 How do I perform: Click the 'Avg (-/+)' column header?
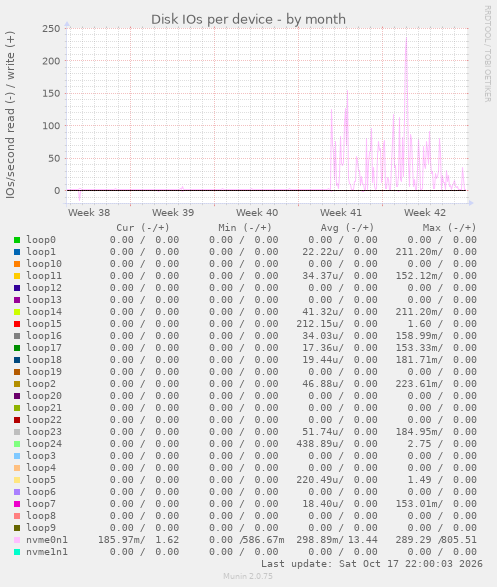point(347,228)
